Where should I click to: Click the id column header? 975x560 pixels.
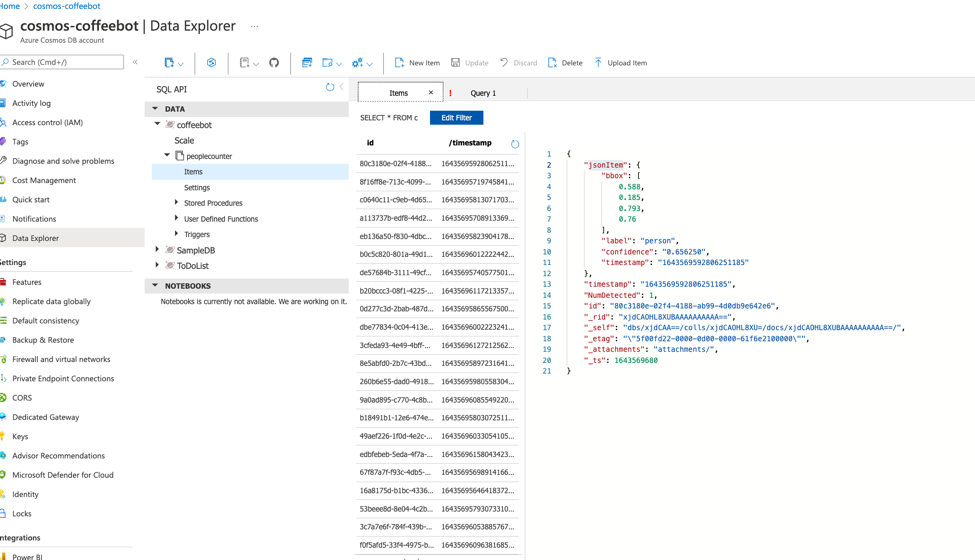click(x=370, y=143)
